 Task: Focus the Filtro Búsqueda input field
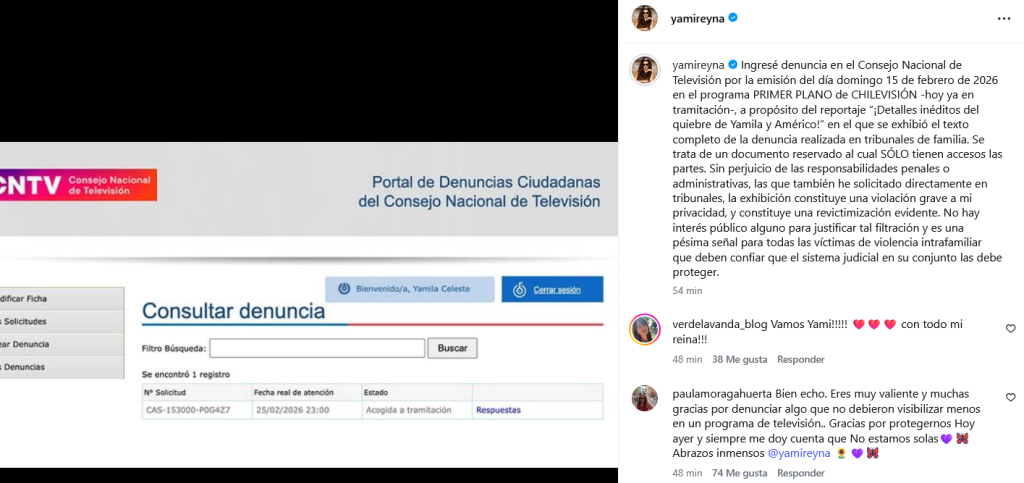click(317, 349)
